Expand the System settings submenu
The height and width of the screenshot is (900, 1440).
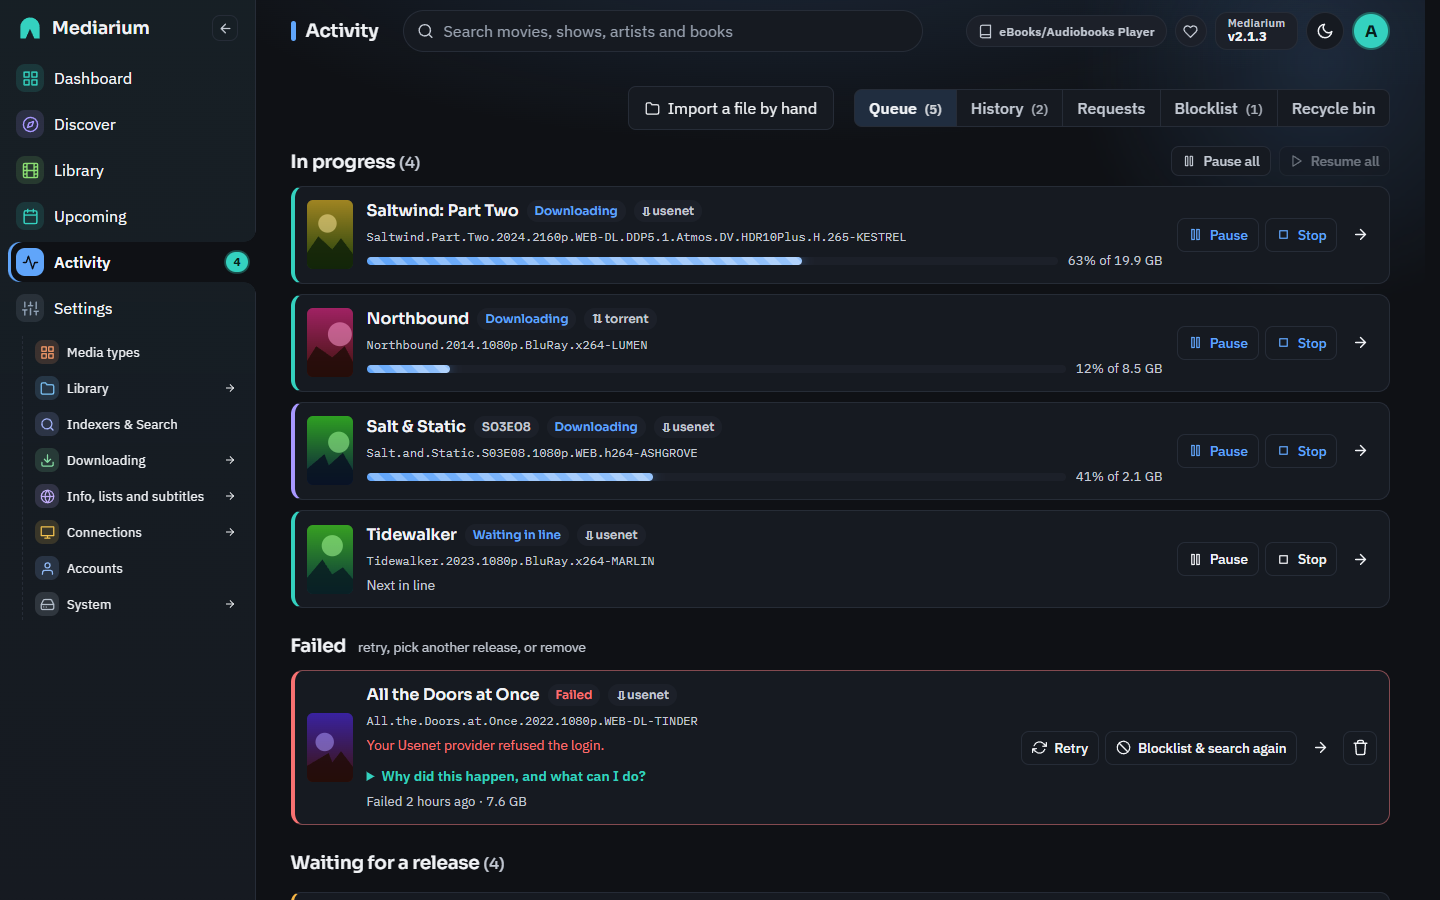point(230,604)
